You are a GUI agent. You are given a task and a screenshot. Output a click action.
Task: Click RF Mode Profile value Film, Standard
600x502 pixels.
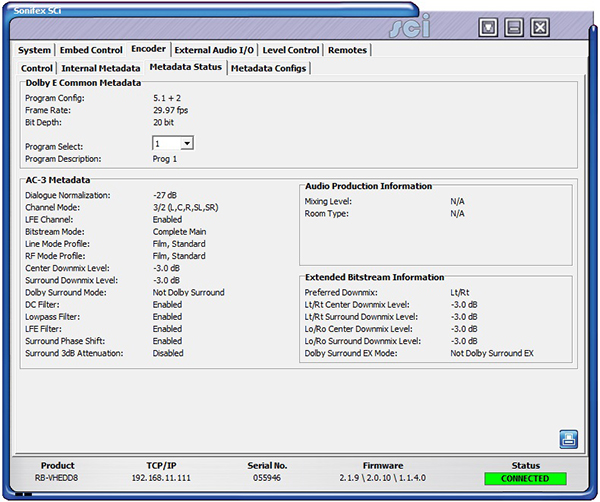tap(179, 256)
